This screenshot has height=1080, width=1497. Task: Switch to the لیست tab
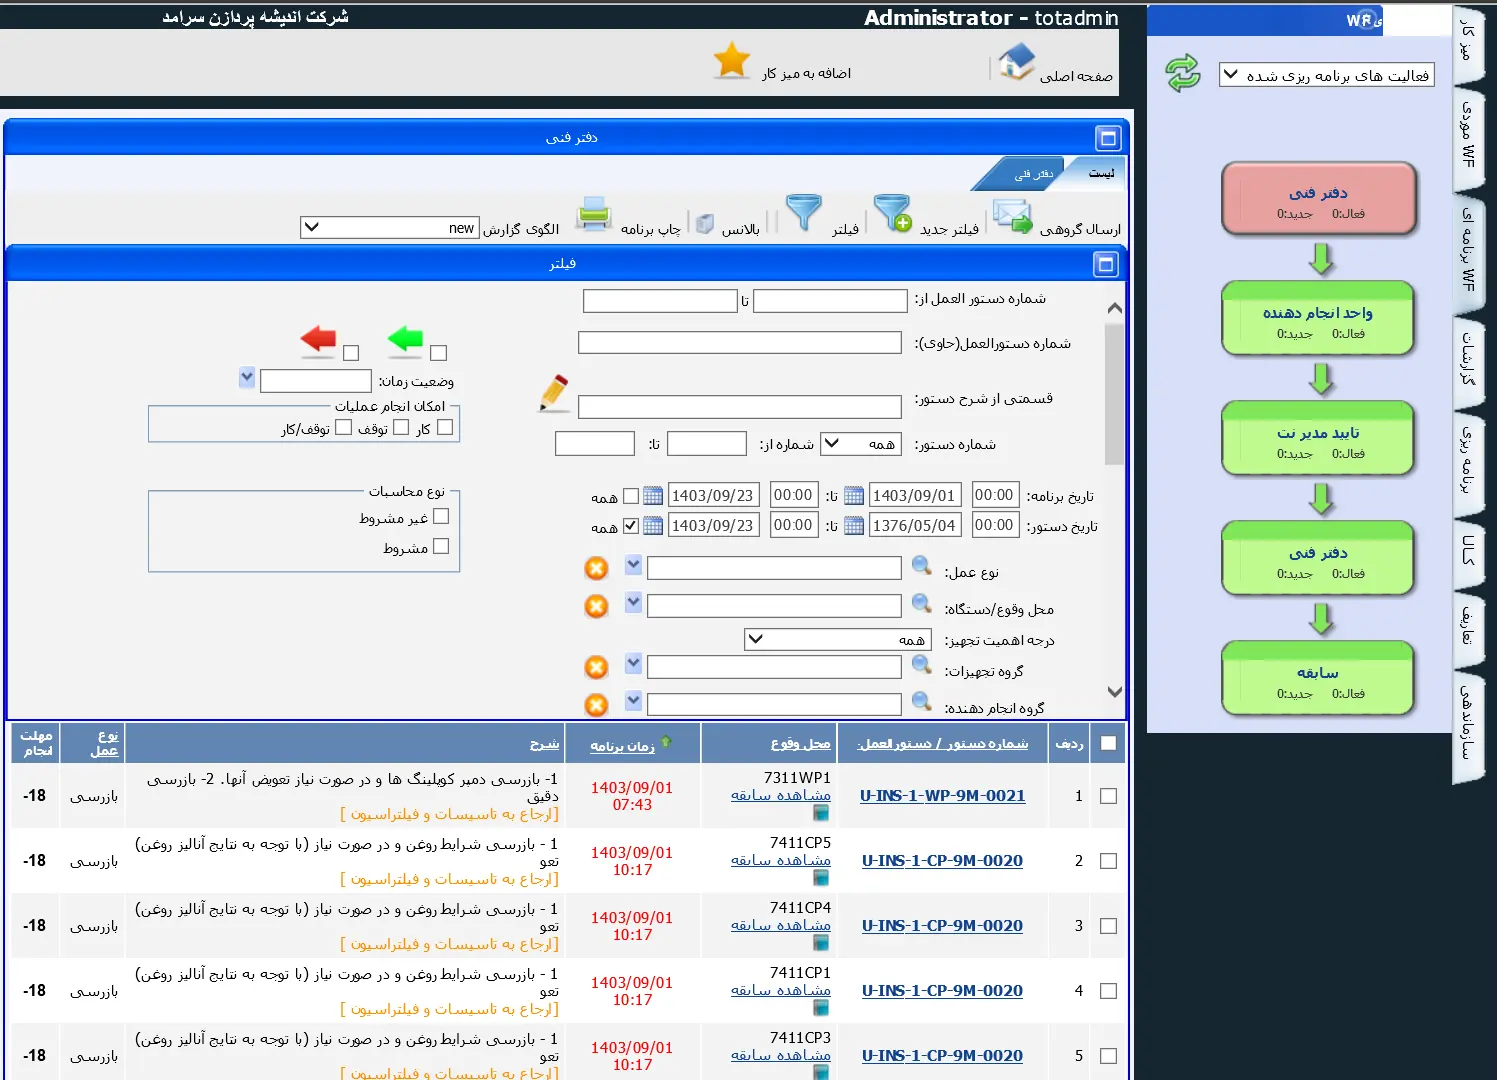(x=1100, y=174)
